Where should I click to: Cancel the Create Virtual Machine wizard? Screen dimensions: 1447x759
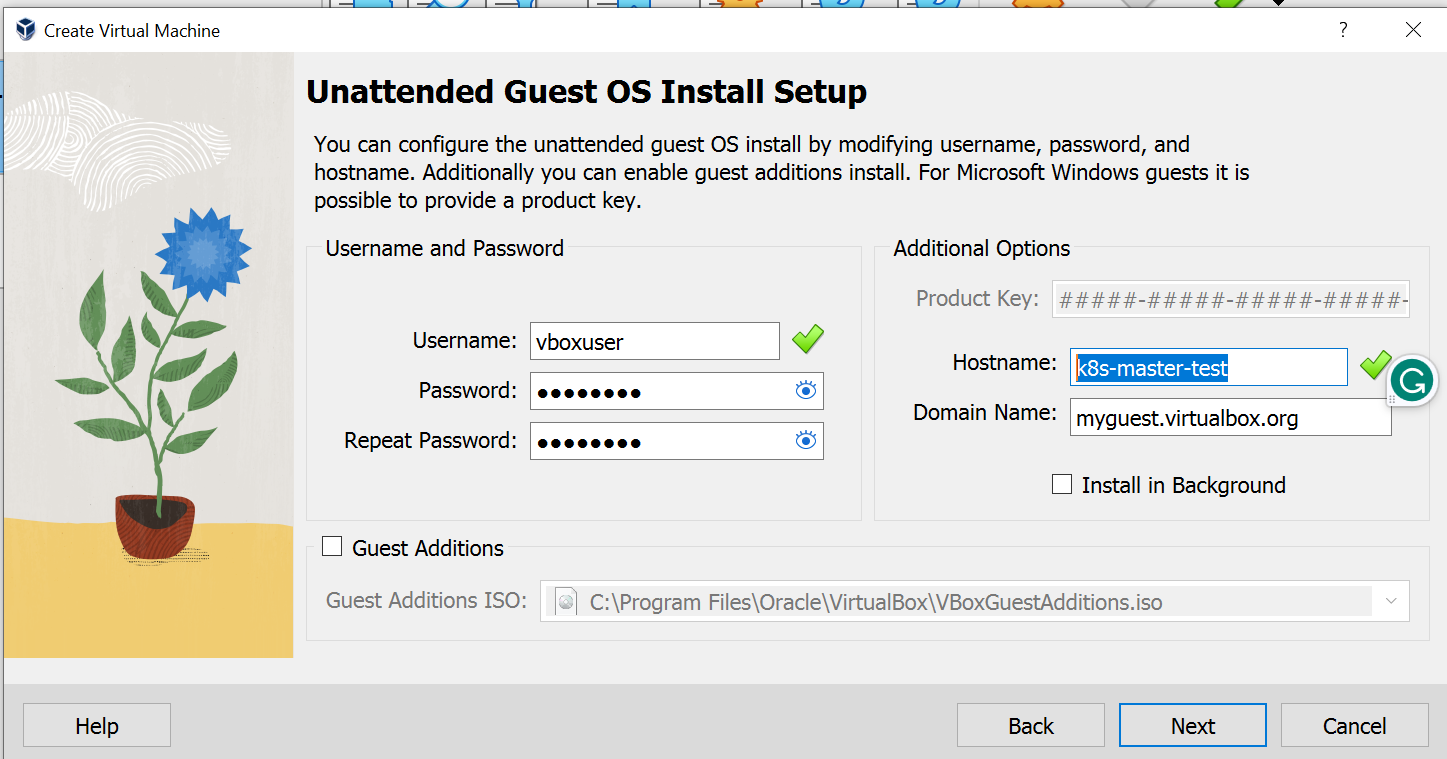(x=1354, y=726)
